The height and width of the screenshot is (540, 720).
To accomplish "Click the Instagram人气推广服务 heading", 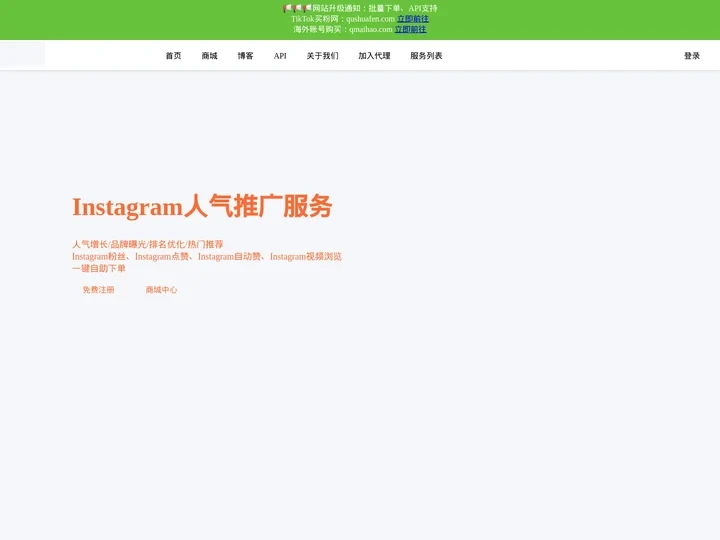I will point(202,206).
